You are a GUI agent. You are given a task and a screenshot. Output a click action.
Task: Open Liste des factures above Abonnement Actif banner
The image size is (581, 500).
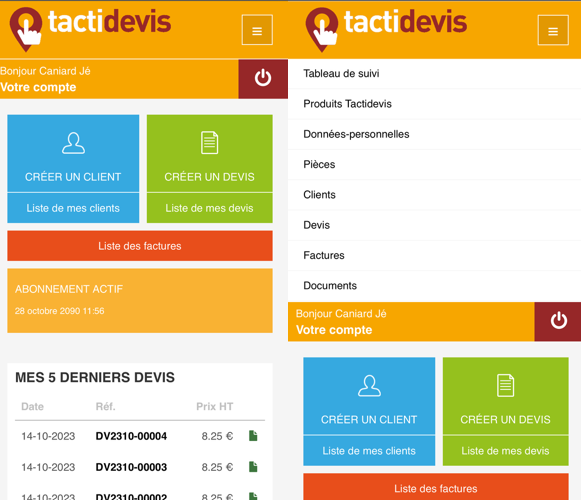pos(140,246)
